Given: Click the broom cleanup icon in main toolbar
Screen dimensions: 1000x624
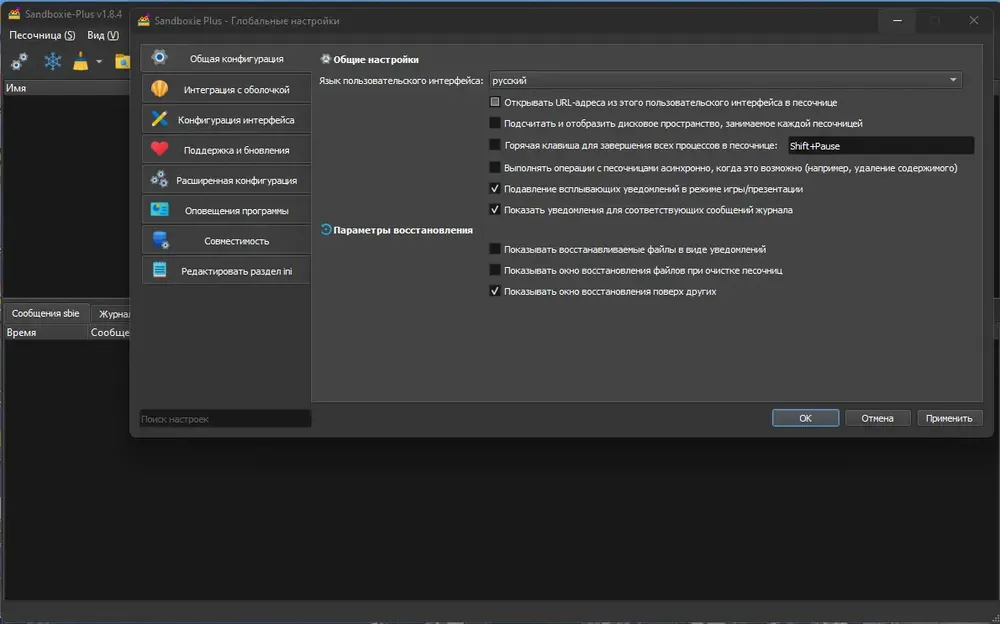Looking at the screenshot, I should pyautogui.click(x=80, y=61).
